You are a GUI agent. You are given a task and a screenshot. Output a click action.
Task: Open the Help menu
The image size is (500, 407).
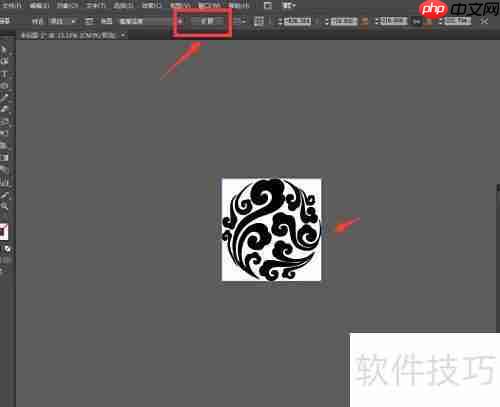(239, 5)
